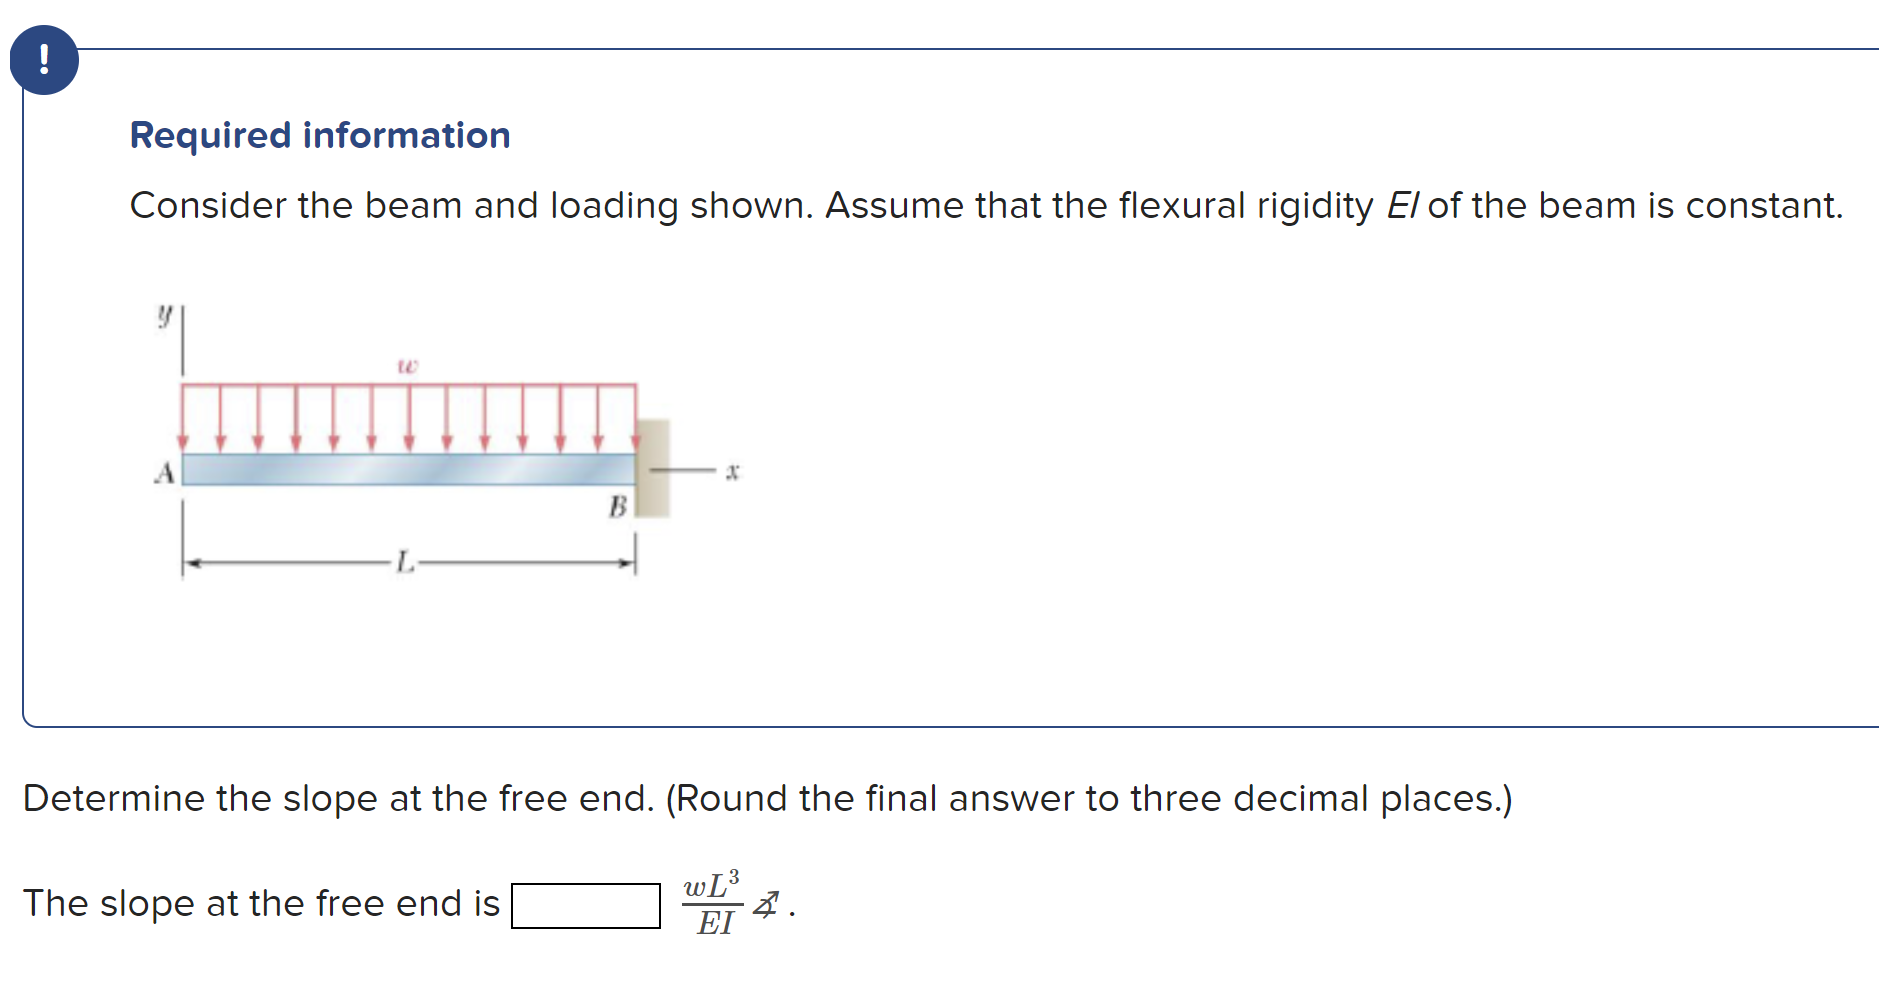Click the w label above the load arrows
The height and width of the screenshot is (996, 1879).
click(x=408, y=366)
